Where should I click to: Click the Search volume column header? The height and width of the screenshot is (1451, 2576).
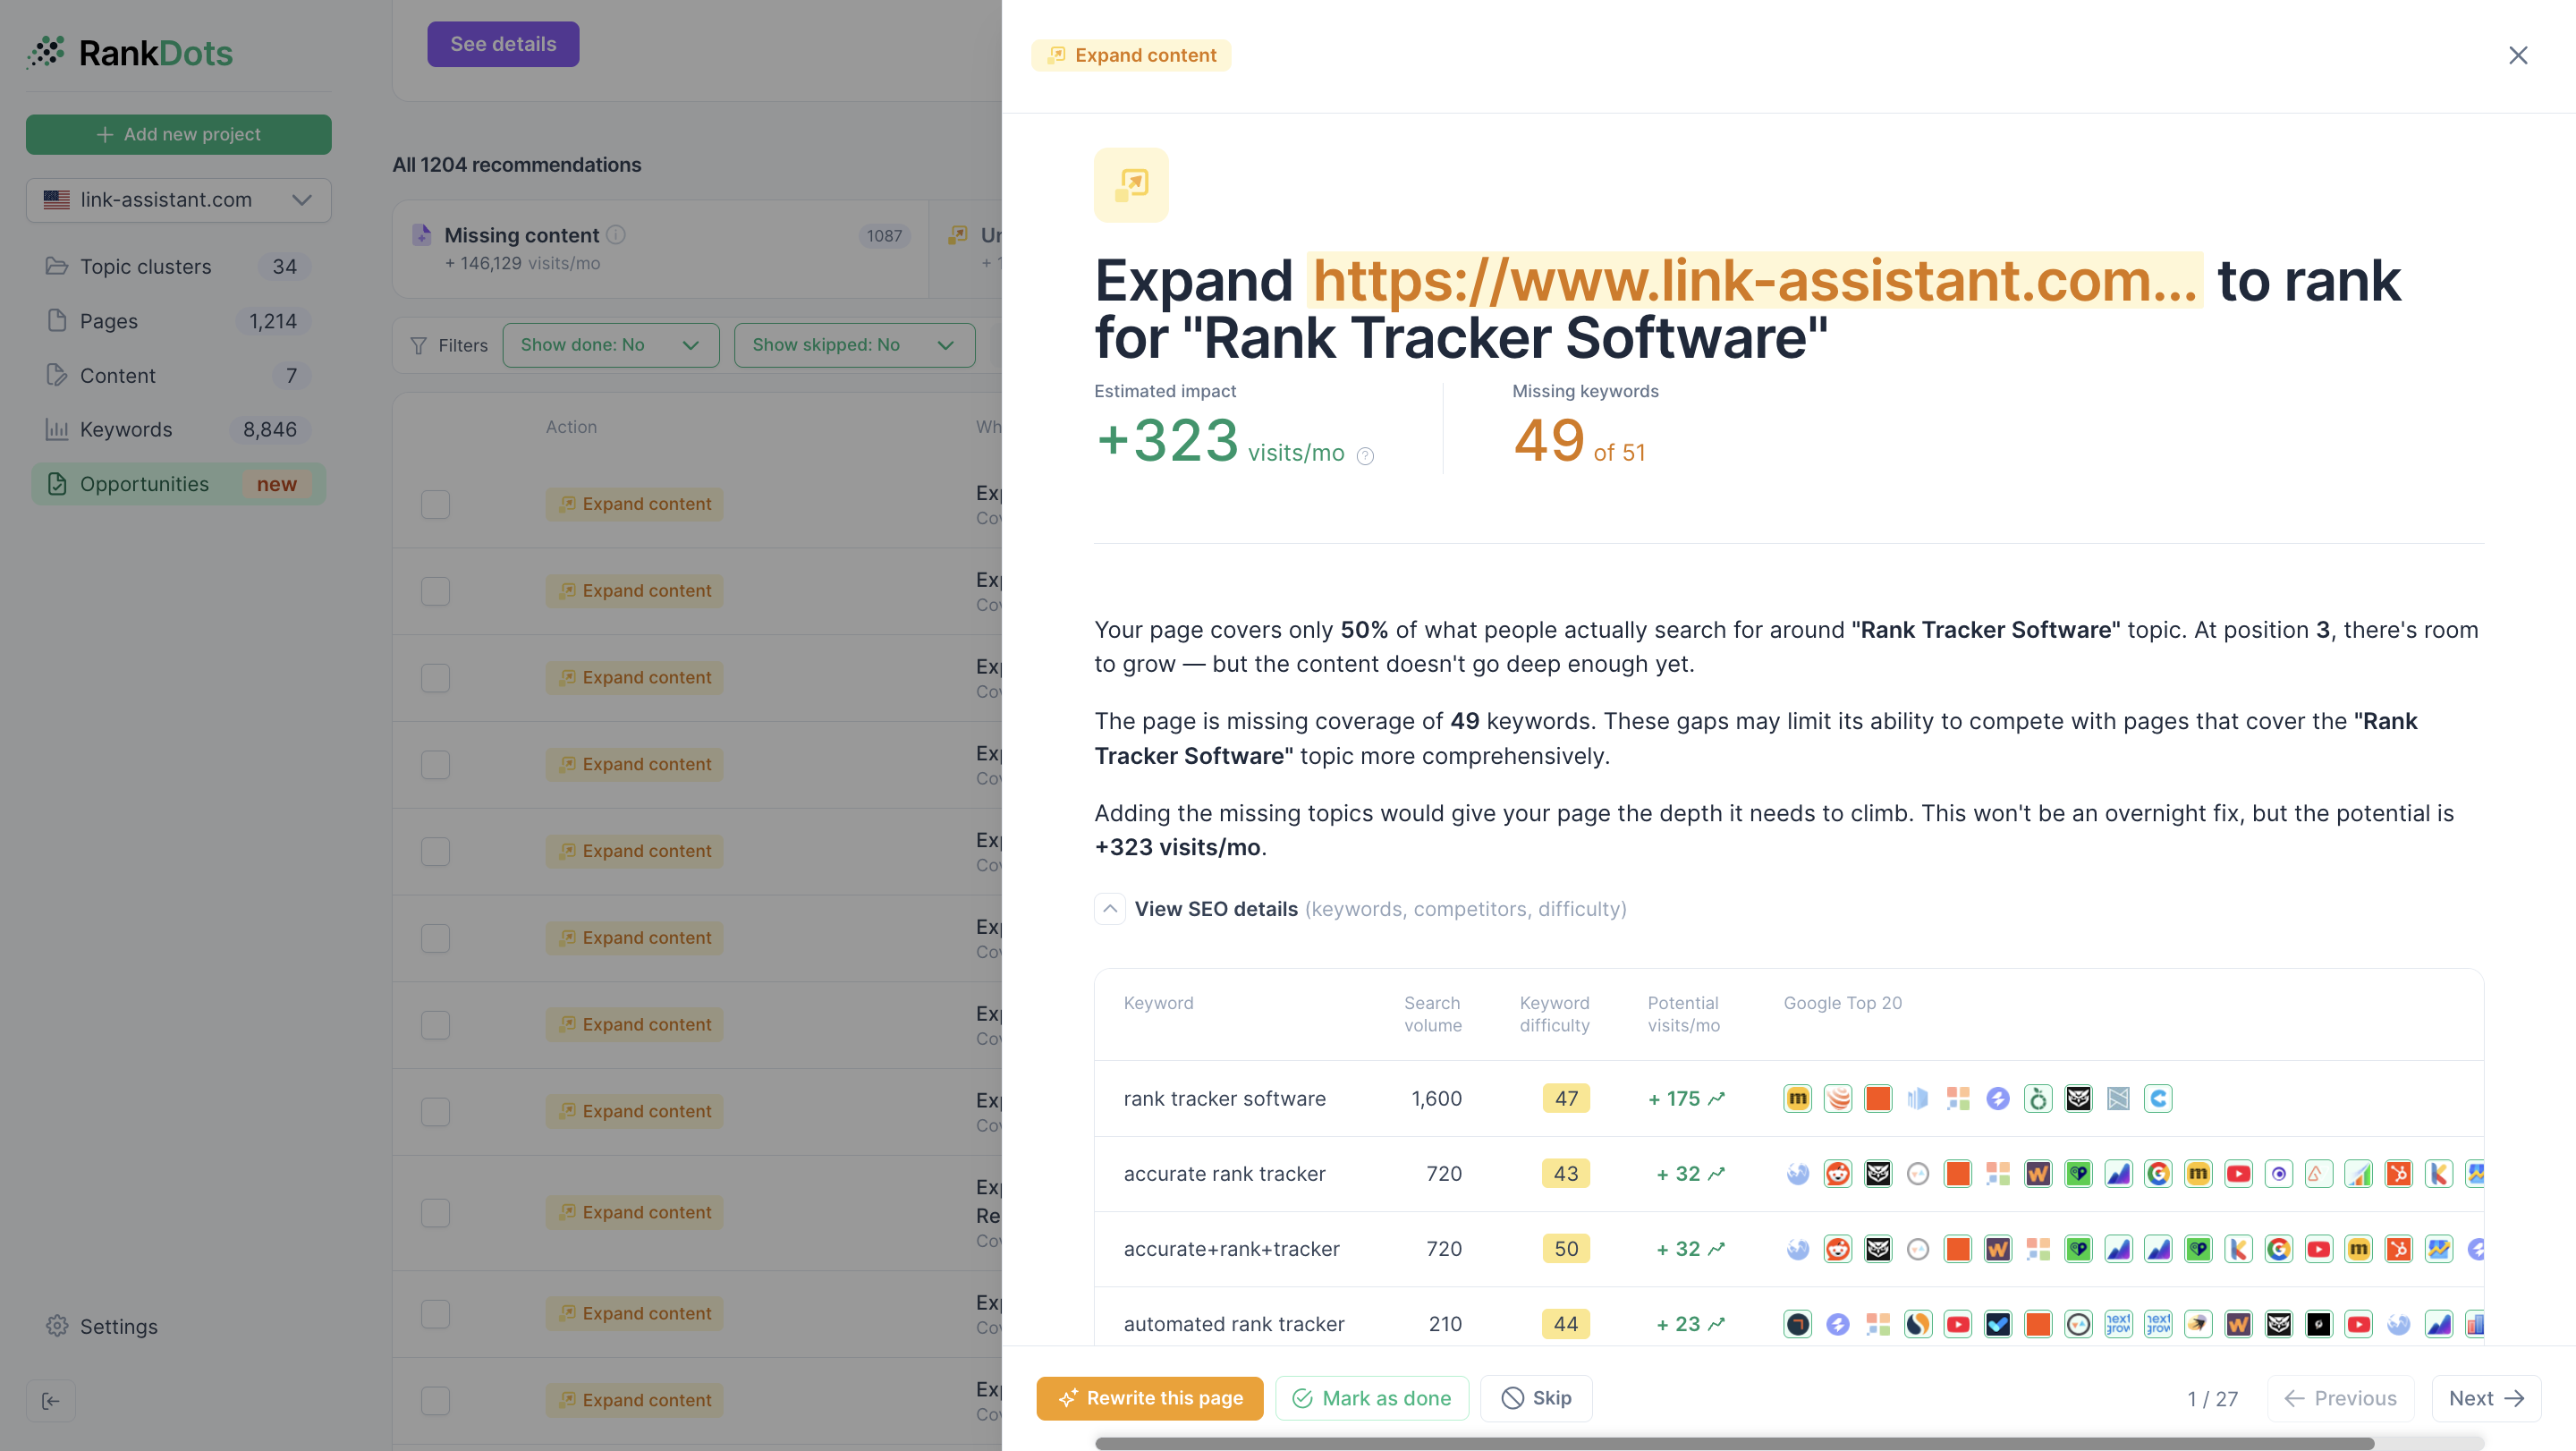coord(1432,1014)
